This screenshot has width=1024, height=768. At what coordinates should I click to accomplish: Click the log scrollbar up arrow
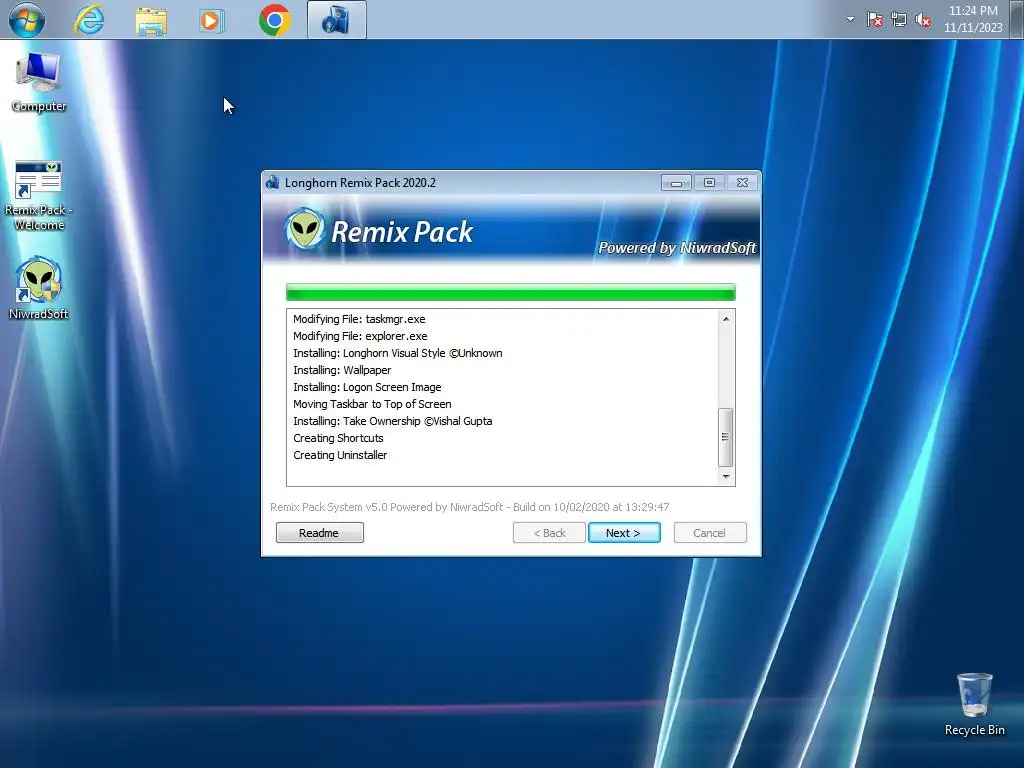coord(726,319)
